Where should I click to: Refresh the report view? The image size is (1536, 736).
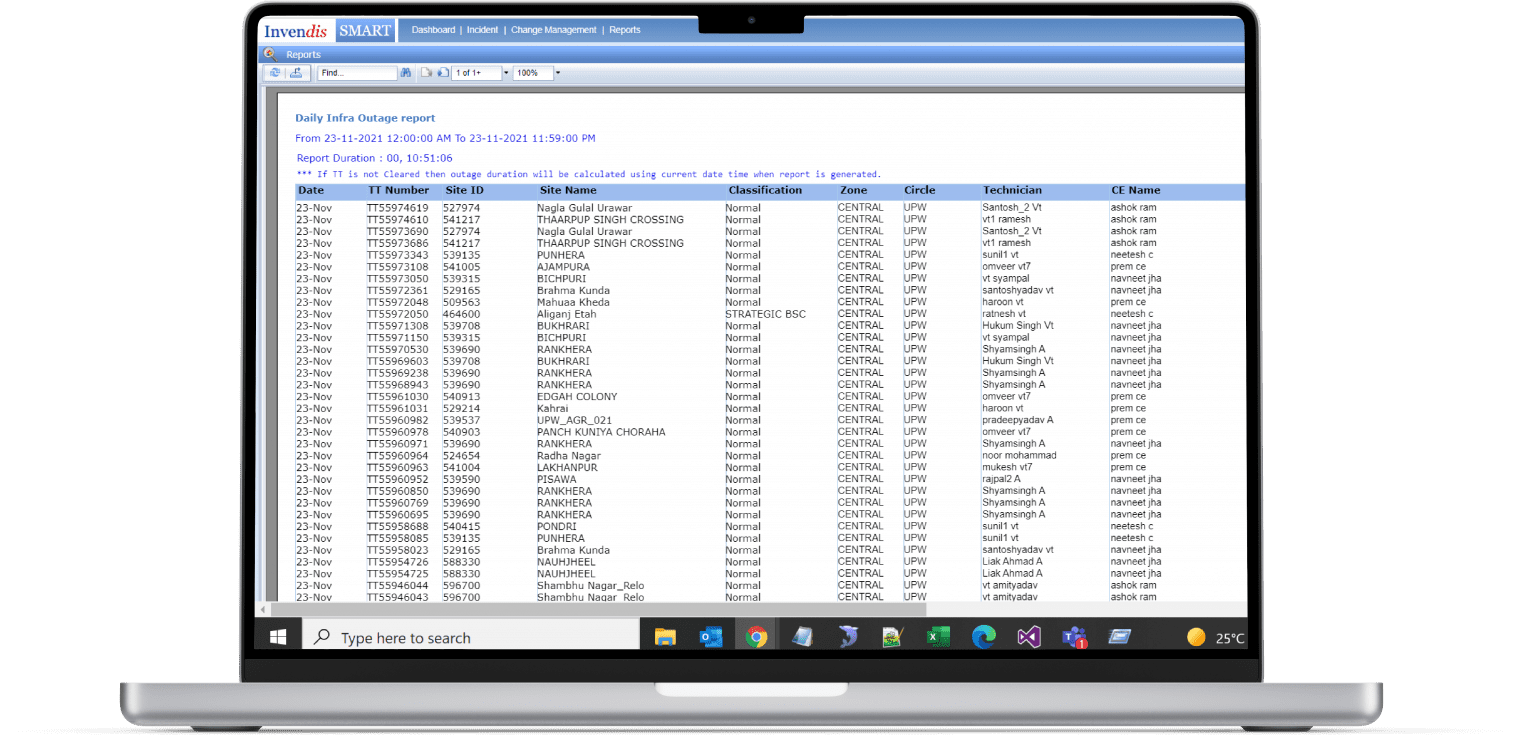[275, 72]
